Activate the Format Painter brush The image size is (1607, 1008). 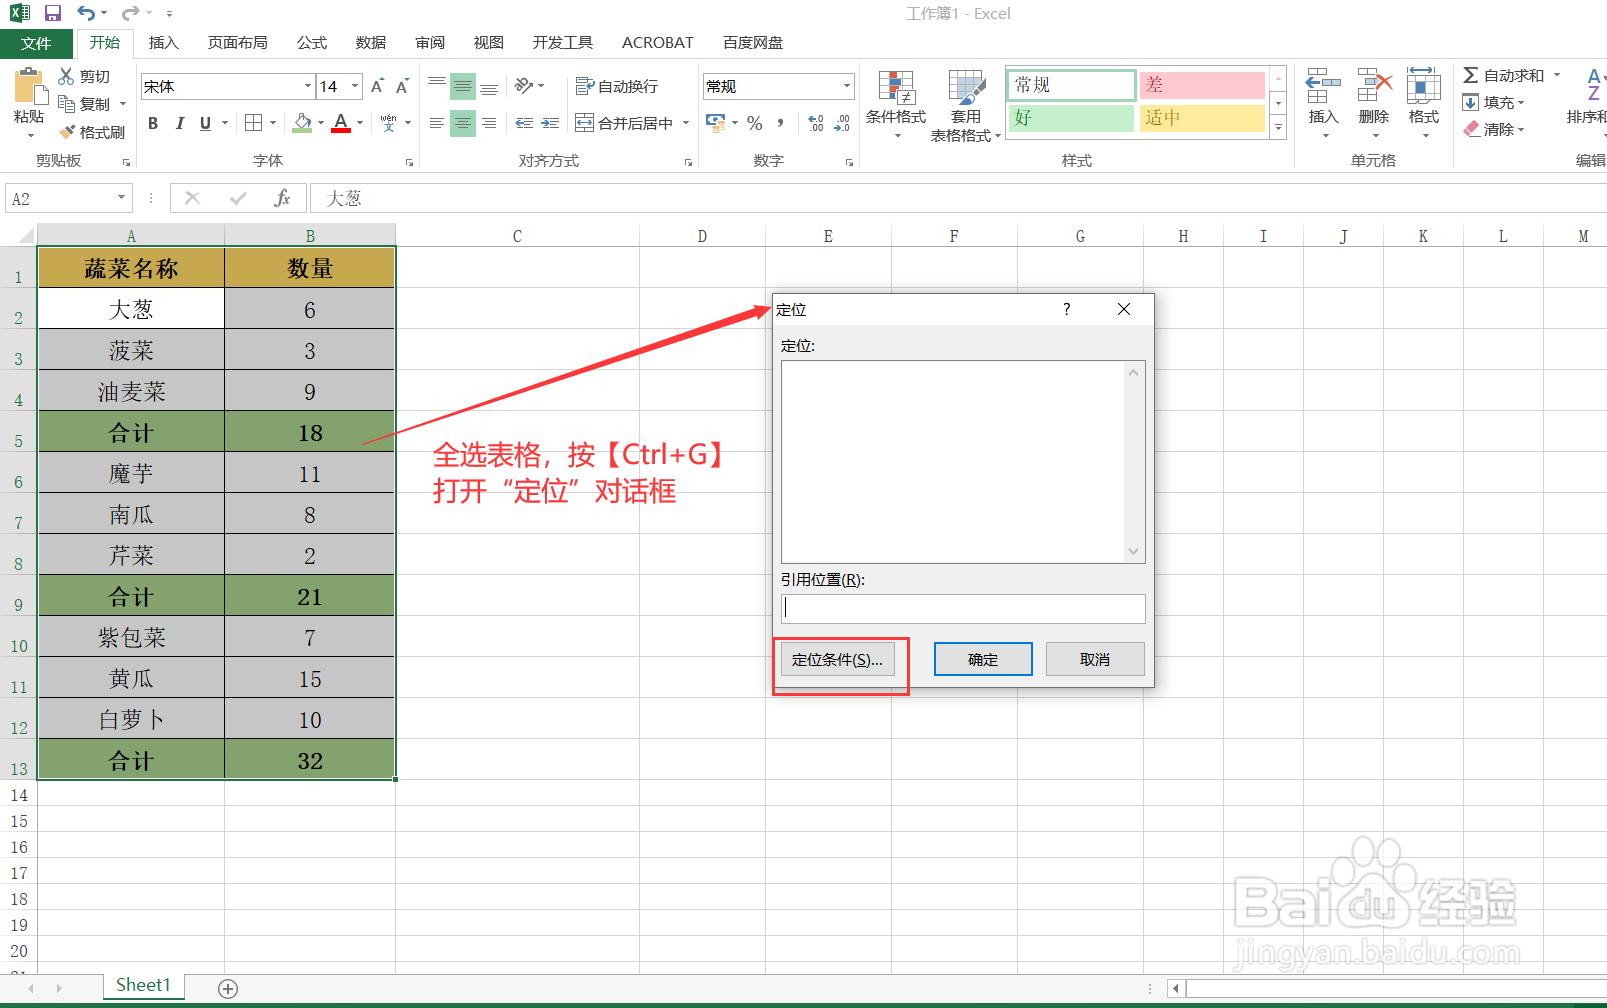click(x=67, y=132)
